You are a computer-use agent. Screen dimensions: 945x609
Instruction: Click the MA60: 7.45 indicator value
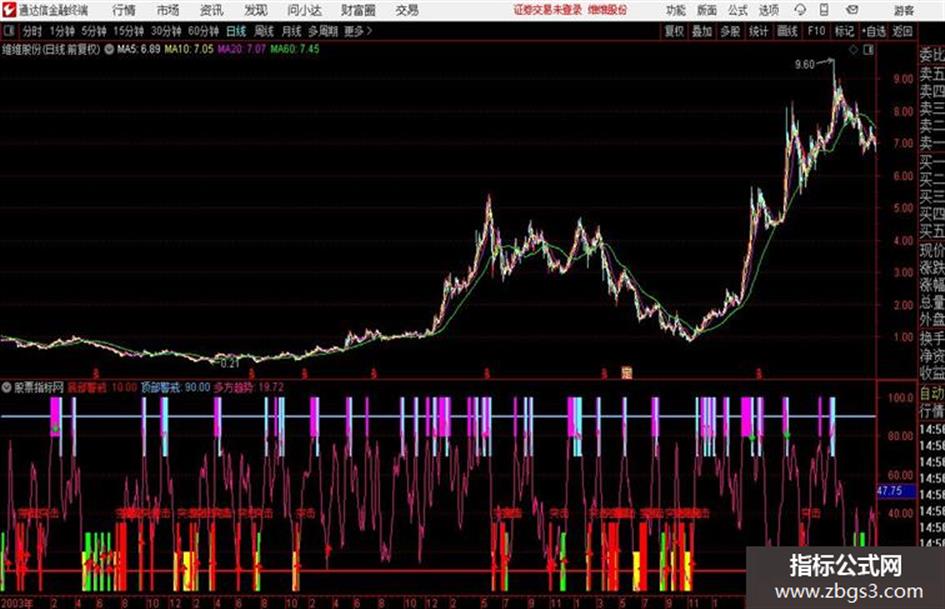coord(295,49)
